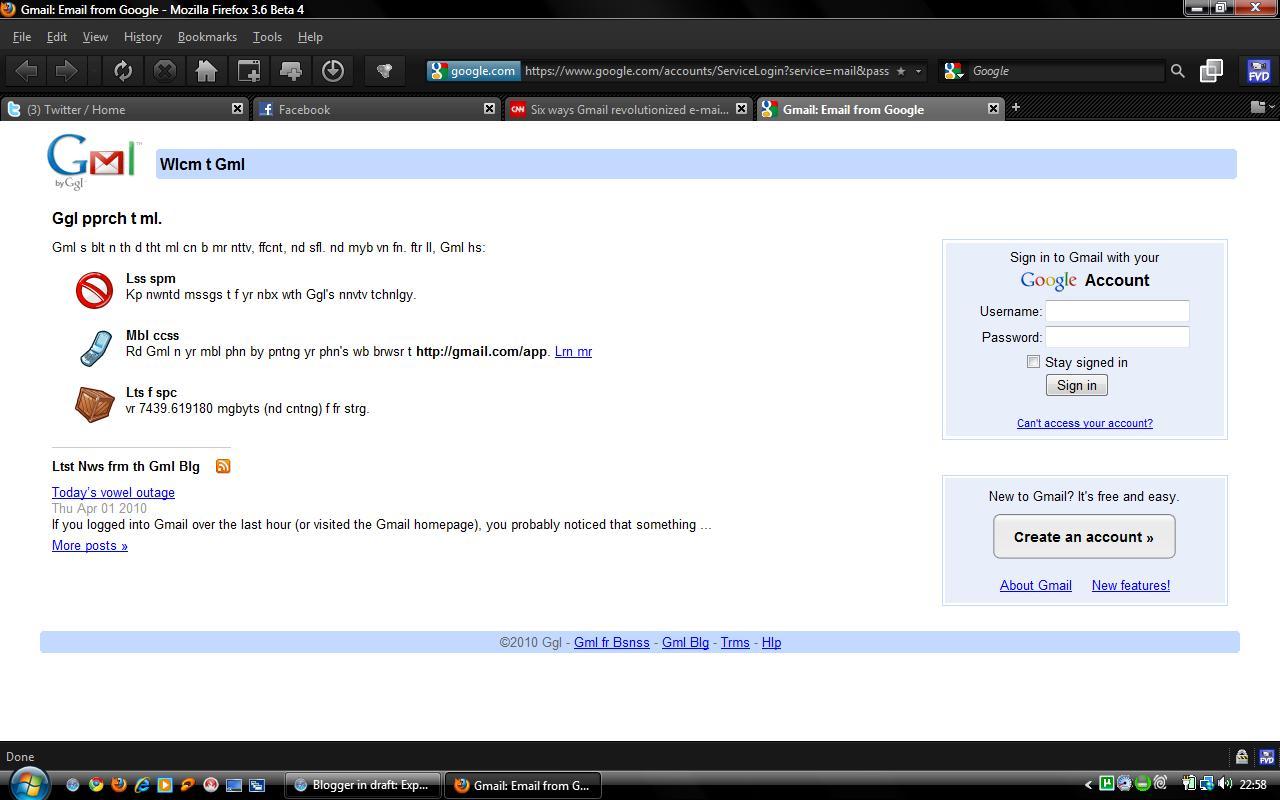
Task: Go to the home page
Action: 207,71
